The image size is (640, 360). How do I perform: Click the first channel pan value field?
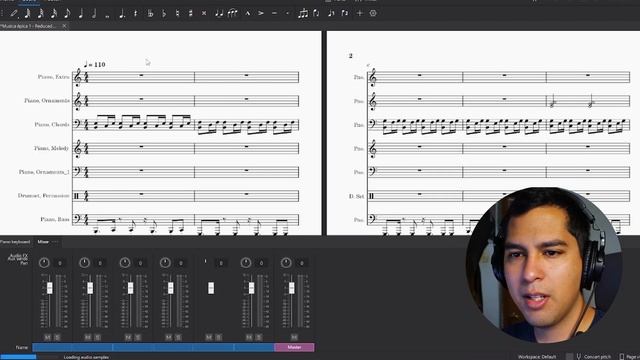pos(60,263)
